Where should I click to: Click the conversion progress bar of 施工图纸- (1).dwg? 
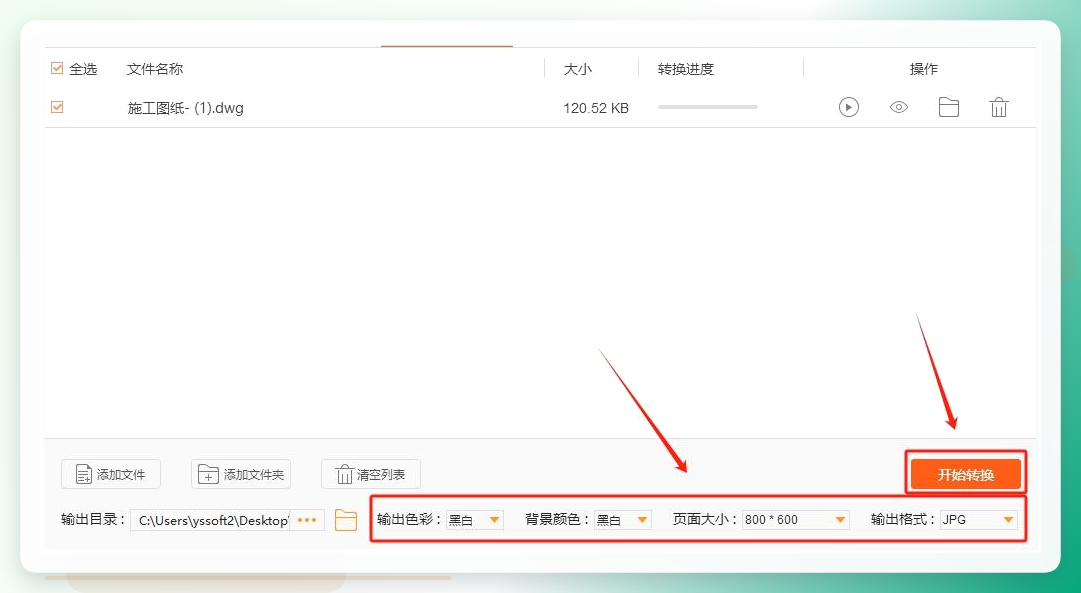pyautogui.click(x=708, y=107)
